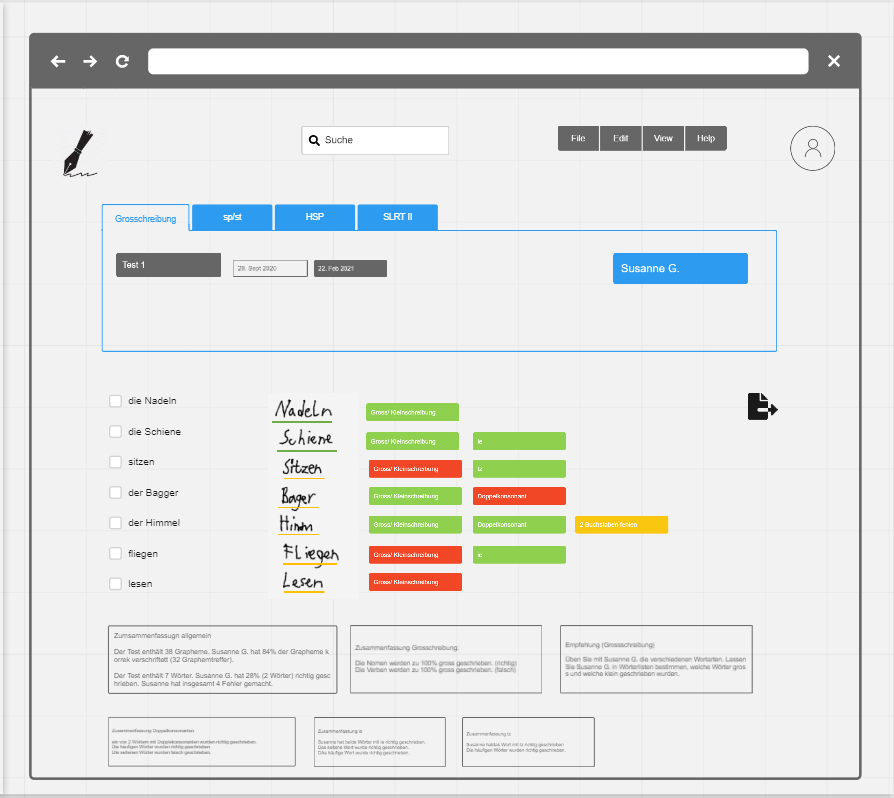Click the handwritten word "Nadeln"

coord(303,410)
